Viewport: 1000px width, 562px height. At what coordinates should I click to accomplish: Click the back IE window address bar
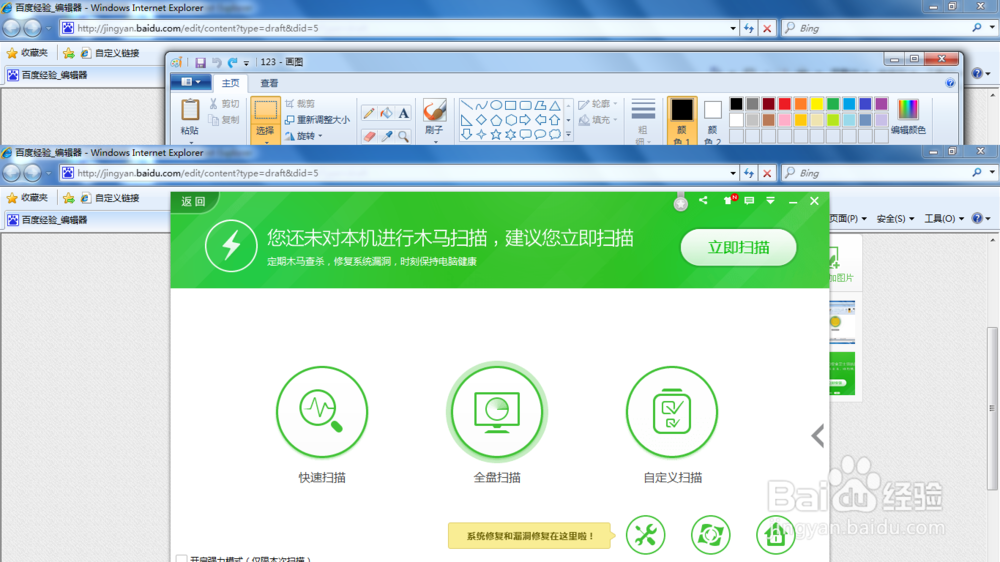click(x=395, y=28)
